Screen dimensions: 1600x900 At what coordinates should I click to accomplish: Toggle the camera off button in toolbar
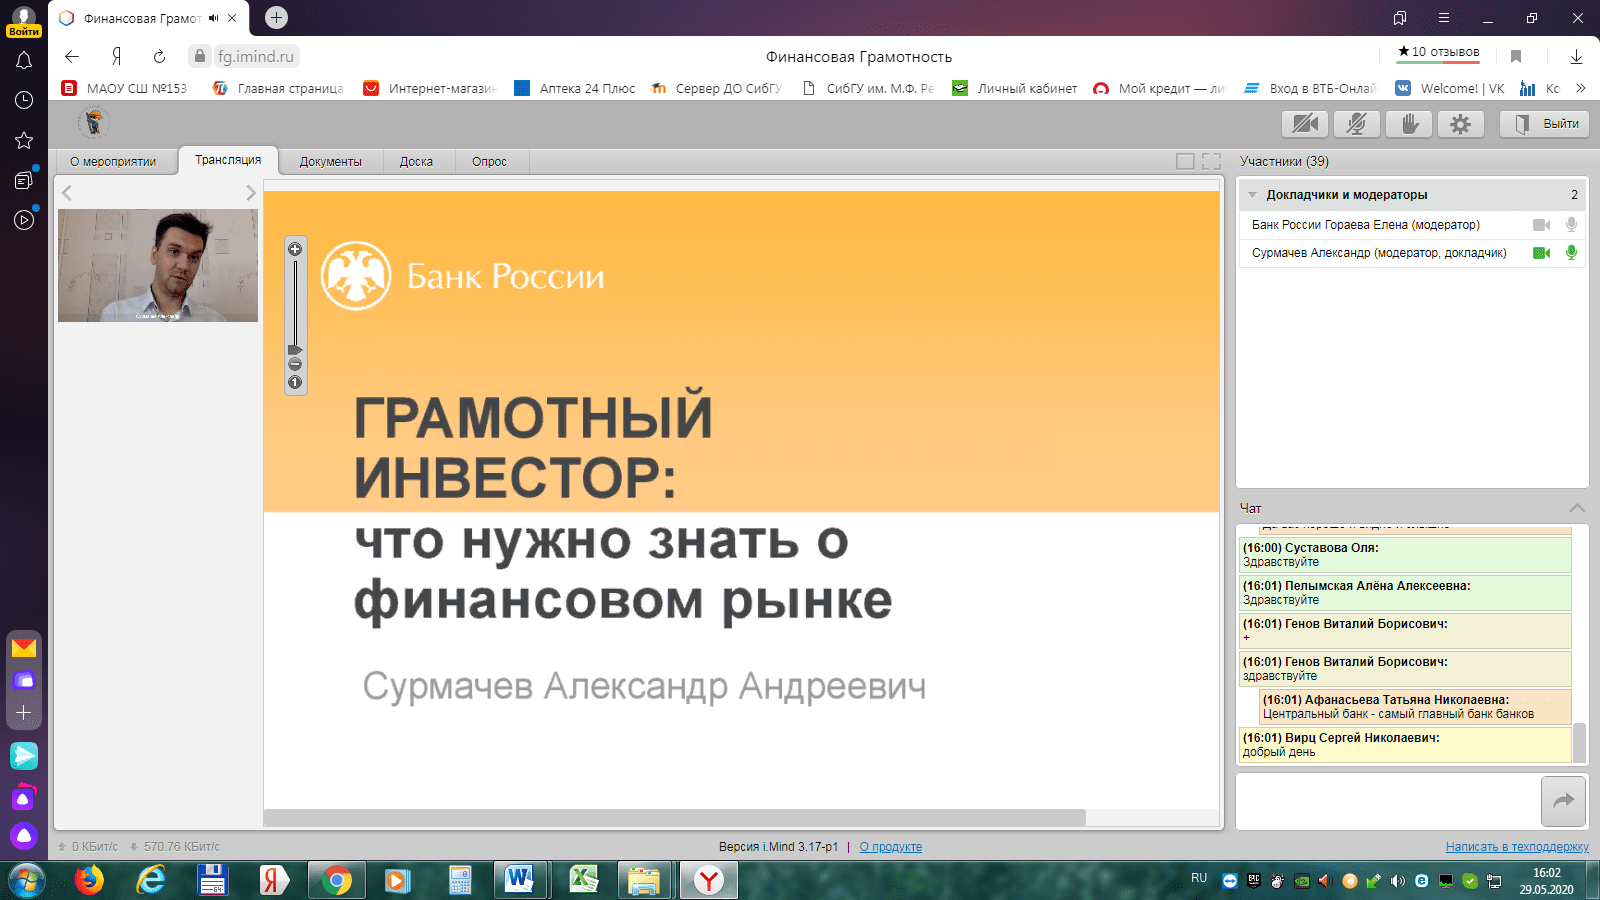point(1305,124)
